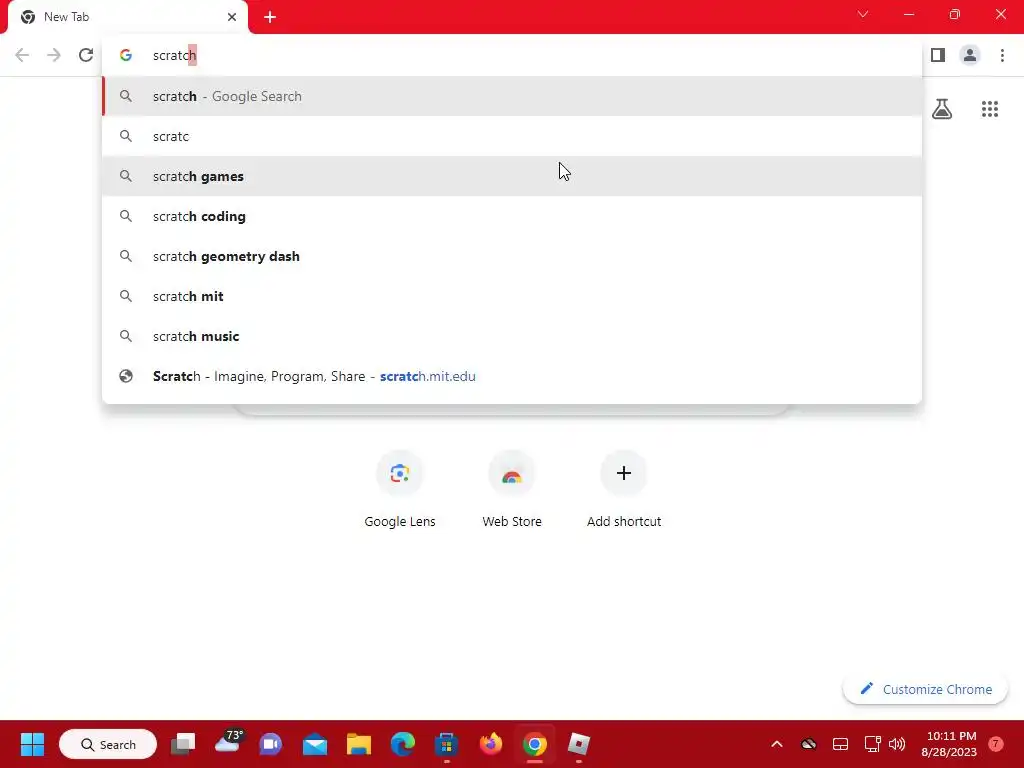Click the Chrome taskbar icon
The width and height of the screenshot is (1024, 768).
(x=534, y=744)
